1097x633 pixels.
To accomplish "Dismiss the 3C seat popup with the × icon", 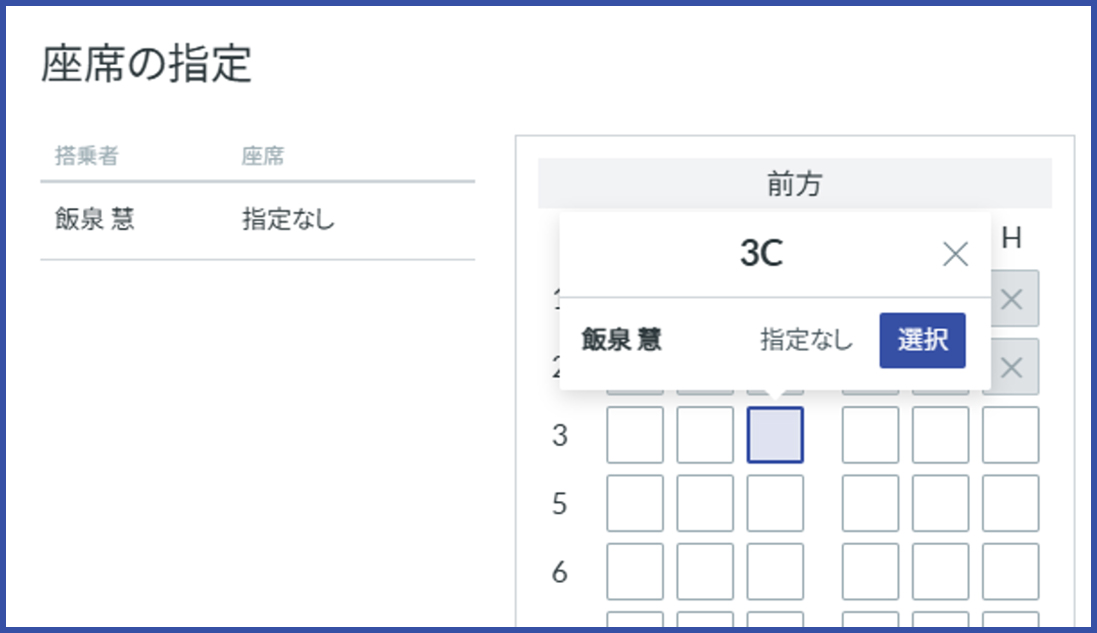I will point(955,255).
